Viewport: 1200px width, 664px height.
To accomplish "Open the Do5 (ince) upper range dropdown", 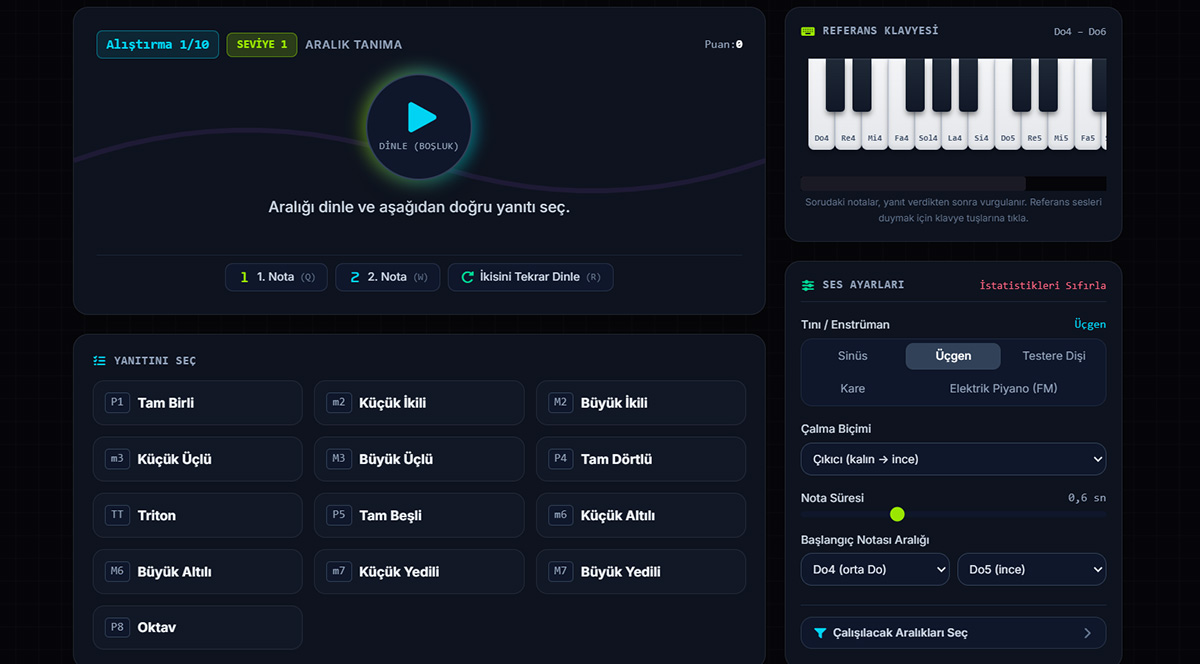I will click(x=1032, y=569).
